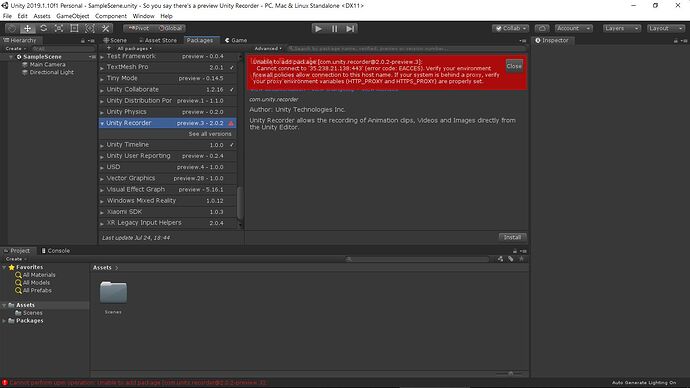The image size is (690, 388).
Task: Open the Hierarchy Create dropdown
Action: (x=15, y=48)
